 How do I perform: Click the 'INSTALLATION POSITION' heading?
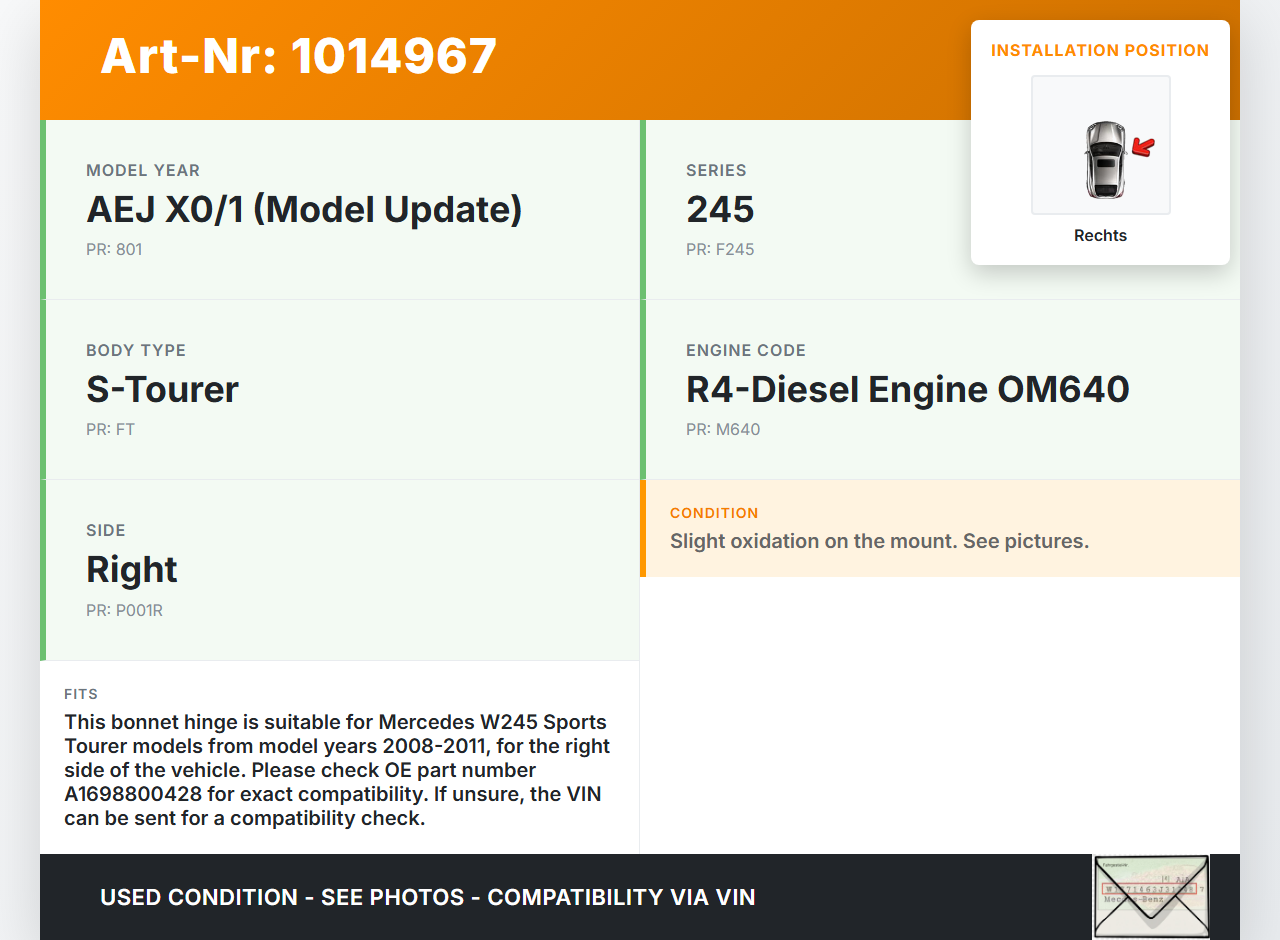pyautogui.click(x=1100, y=50)
